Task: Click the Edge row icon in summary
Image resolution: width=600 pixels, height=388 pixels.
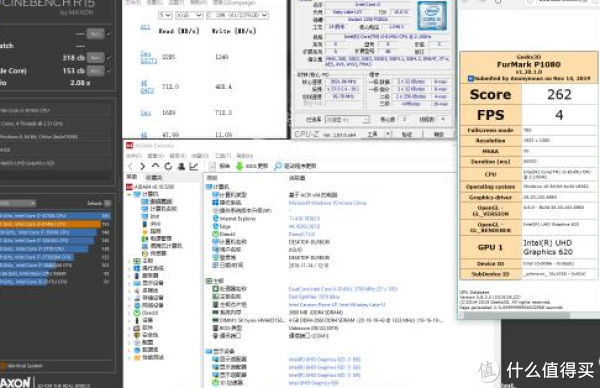Action: tap(216, 226)
